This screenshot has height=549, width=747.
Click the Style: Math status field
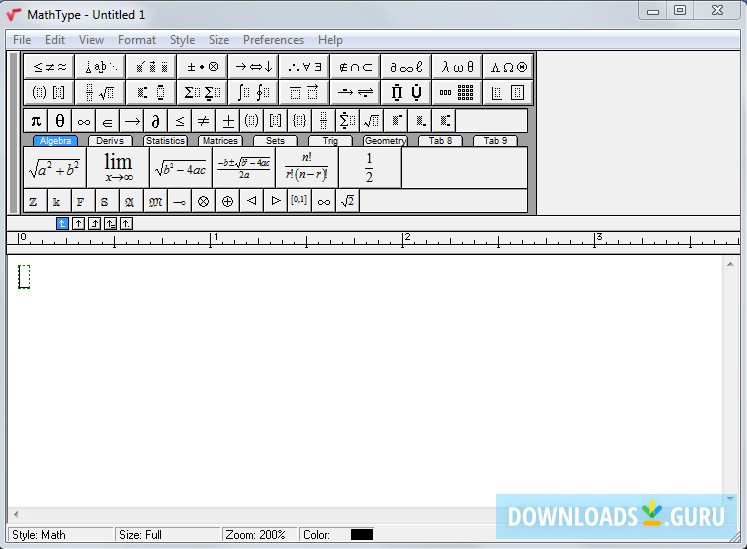click(61, 535)
